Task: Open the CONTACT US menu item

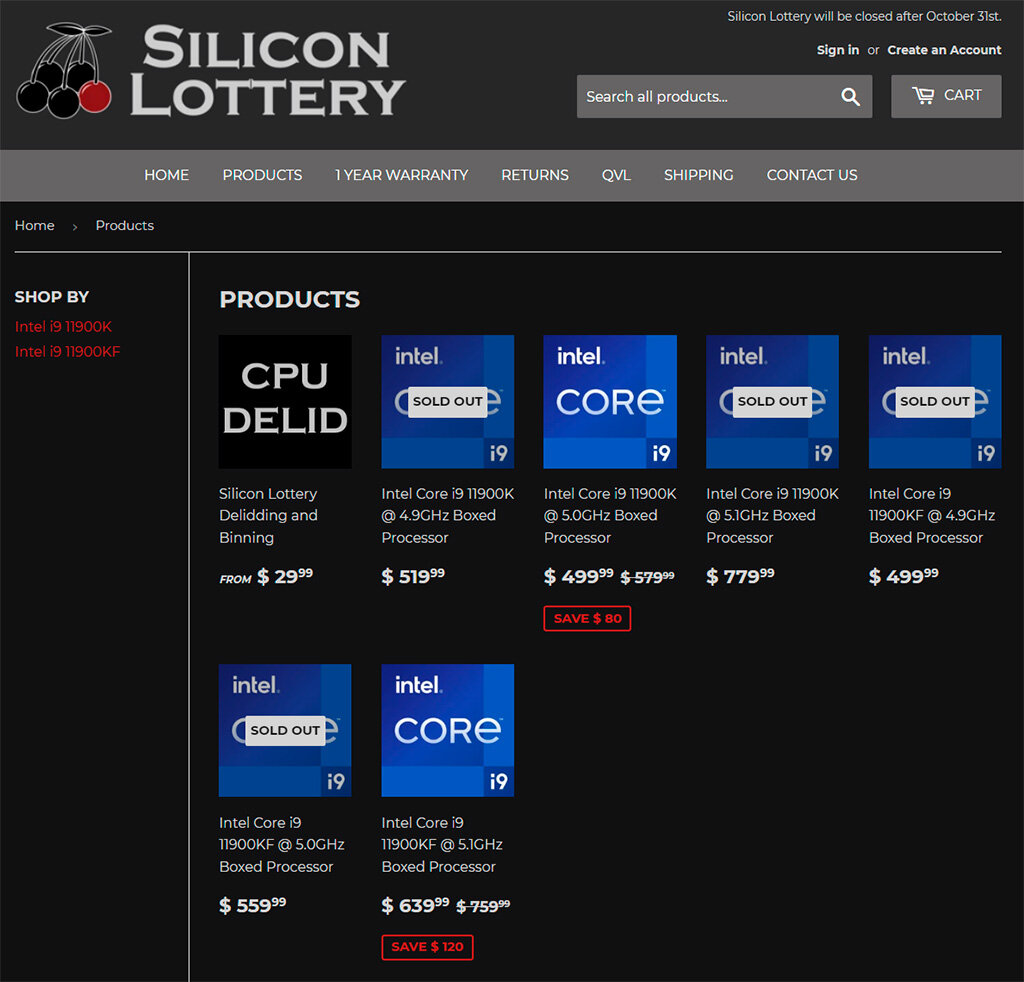Action: coord(812,175)
